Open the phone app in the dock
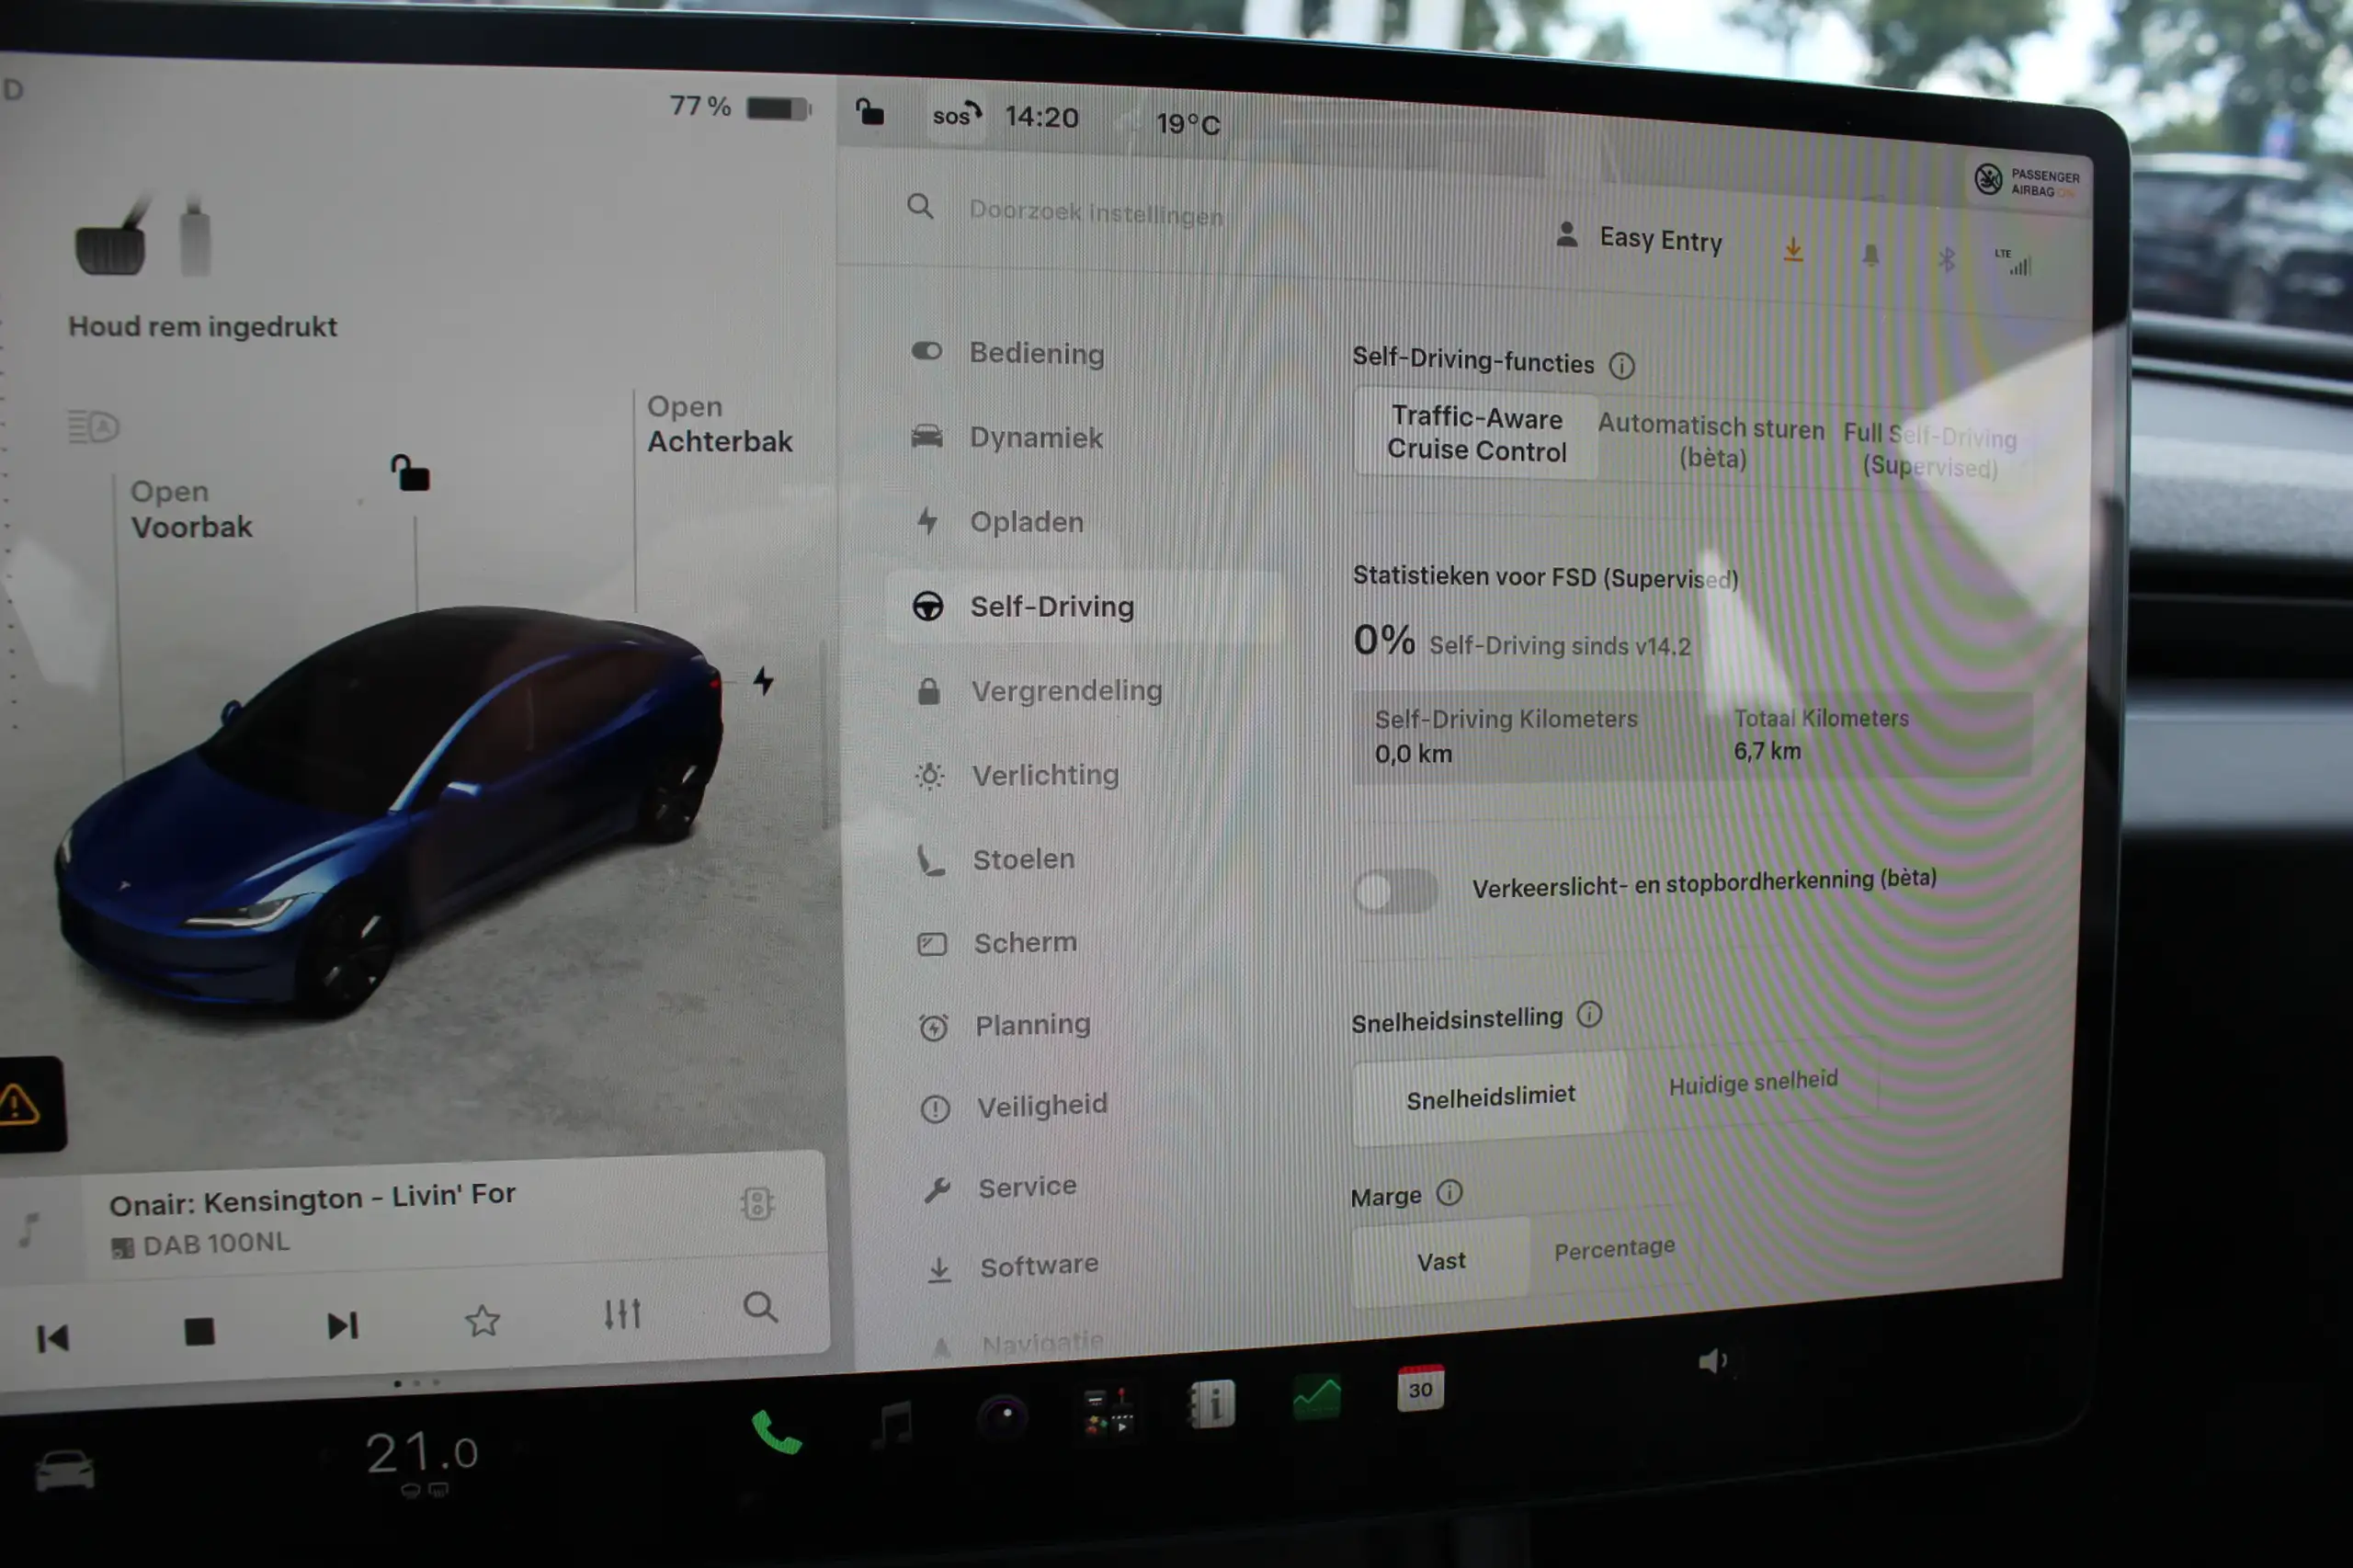Image resolution: width=2353 pixels, height=1568 pixels. pos(776,1432)
